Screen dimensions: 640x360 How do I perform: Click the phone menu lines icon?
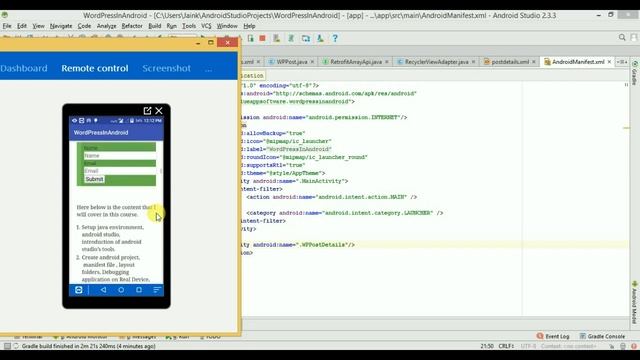pos(157,290)
